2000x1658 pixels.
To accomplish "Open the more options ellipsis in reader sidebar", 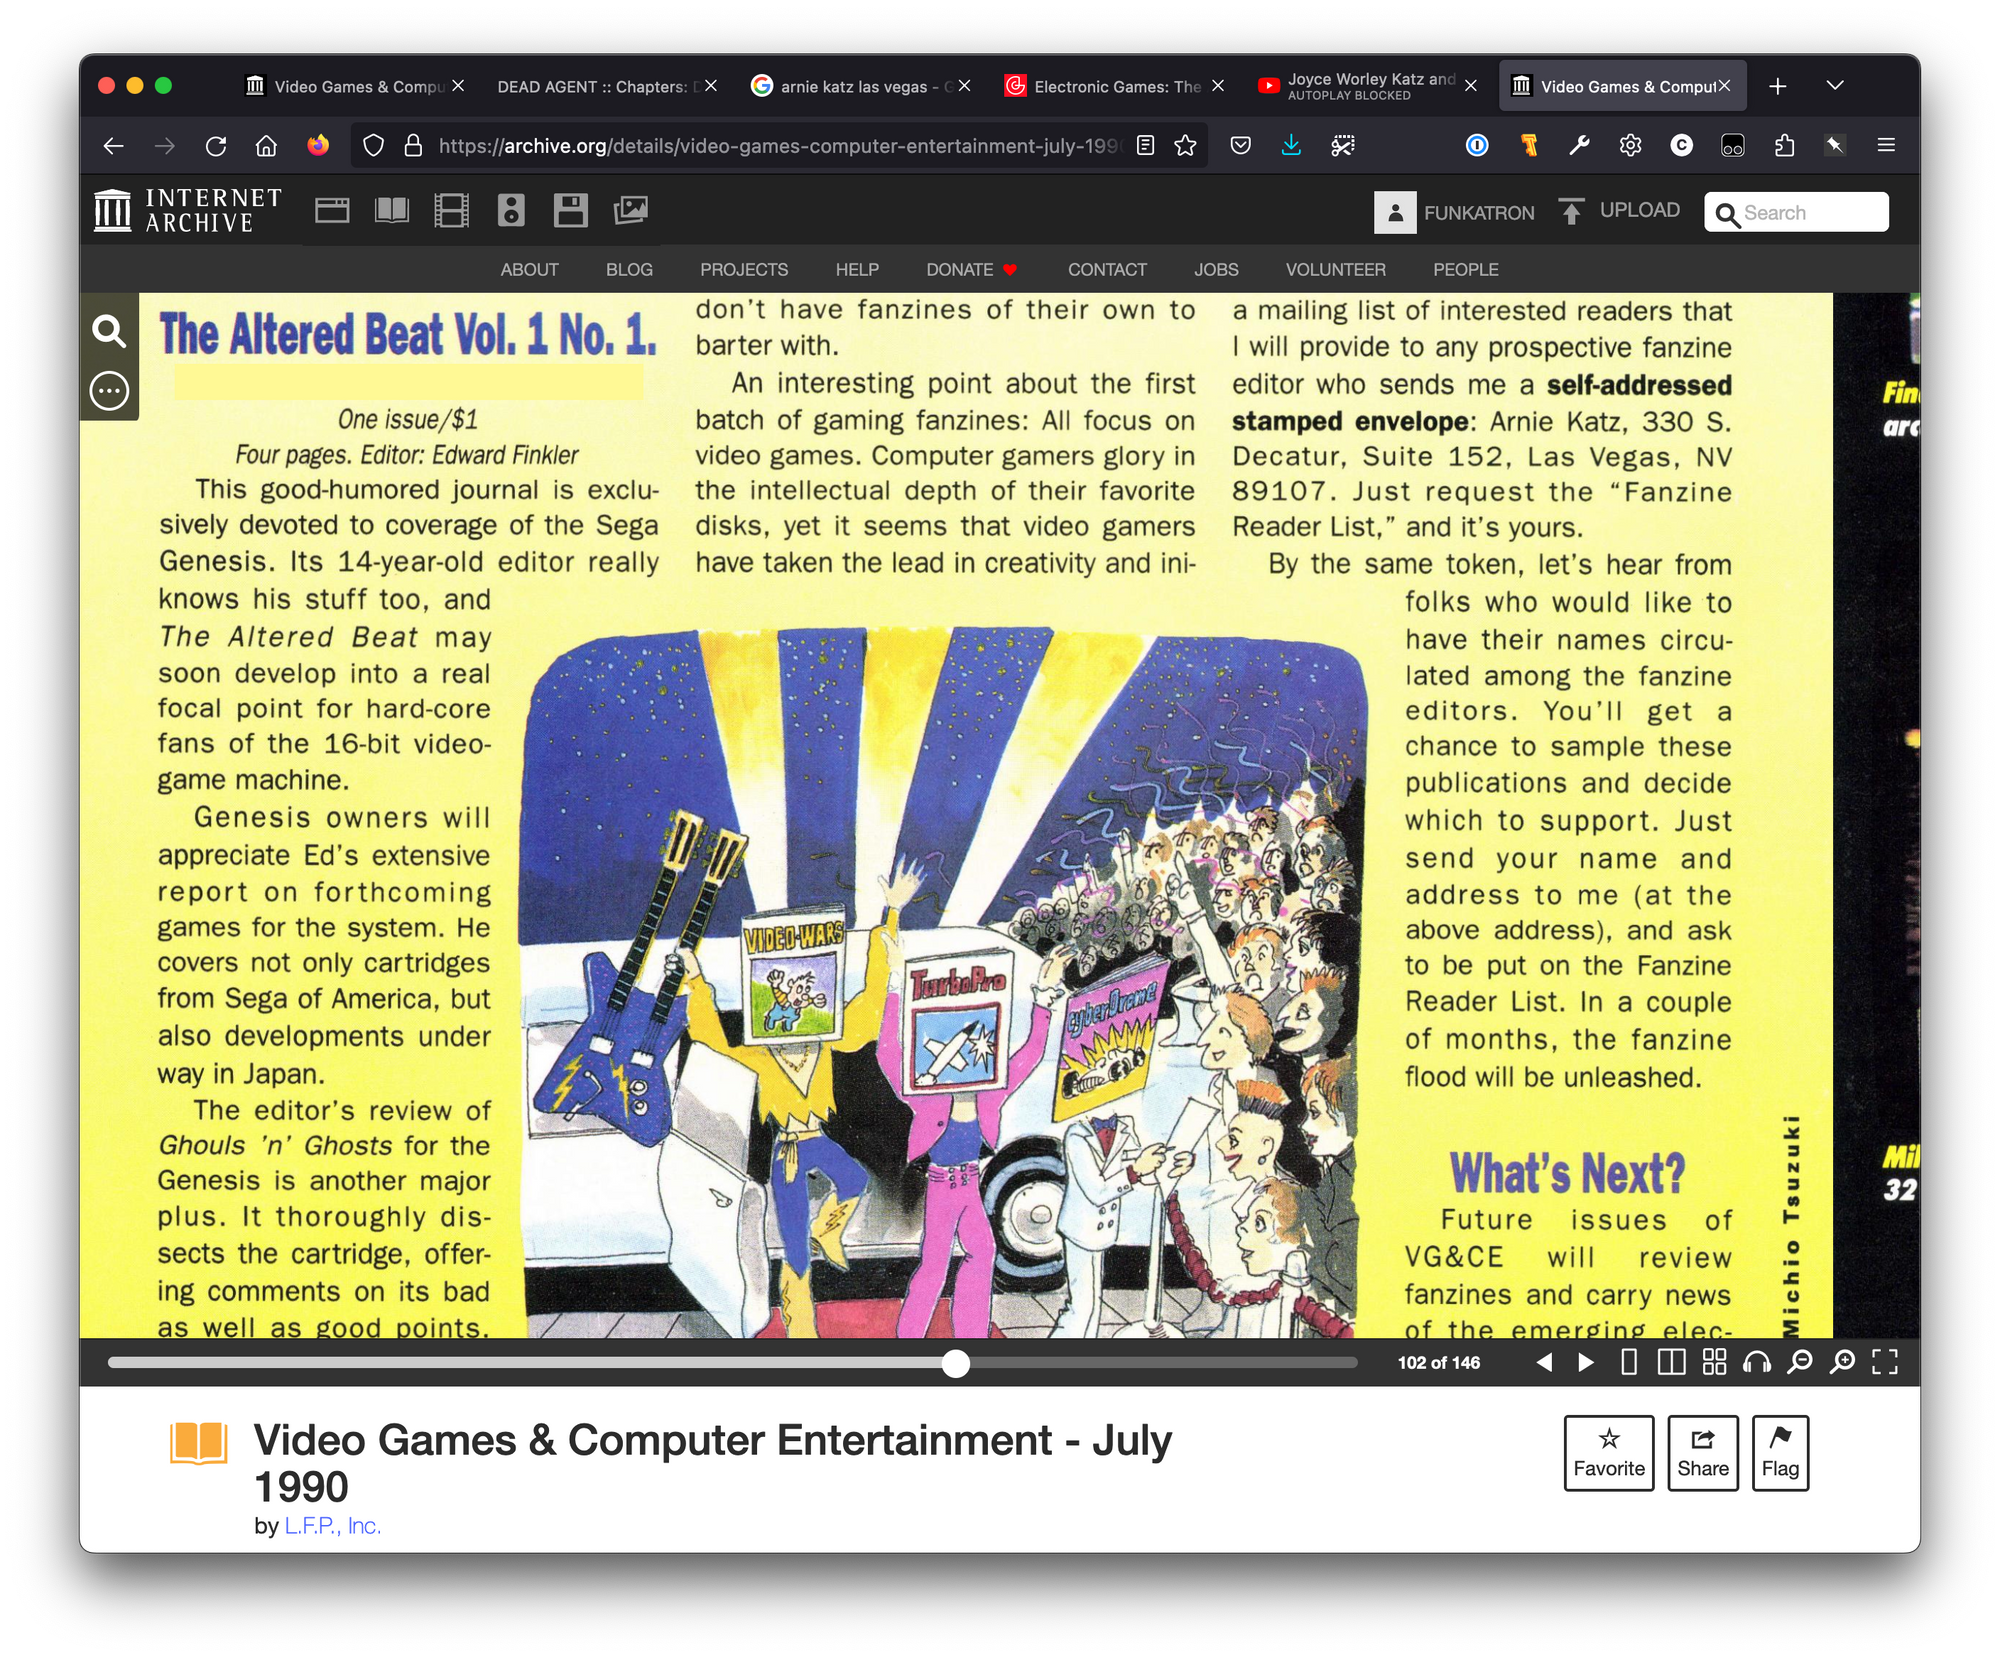I will click(109, 391).
